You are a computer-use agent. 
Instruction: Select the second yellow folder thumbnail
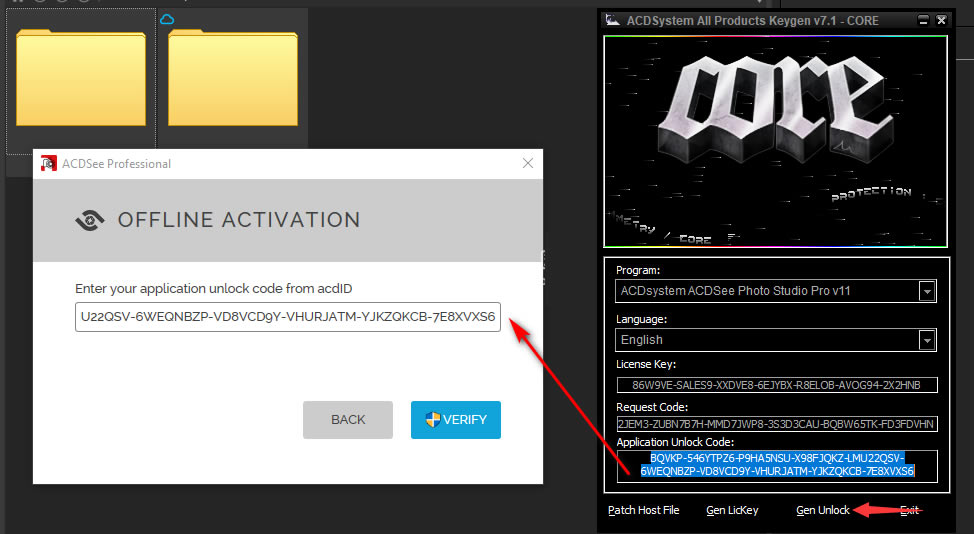tap(233, 78)
